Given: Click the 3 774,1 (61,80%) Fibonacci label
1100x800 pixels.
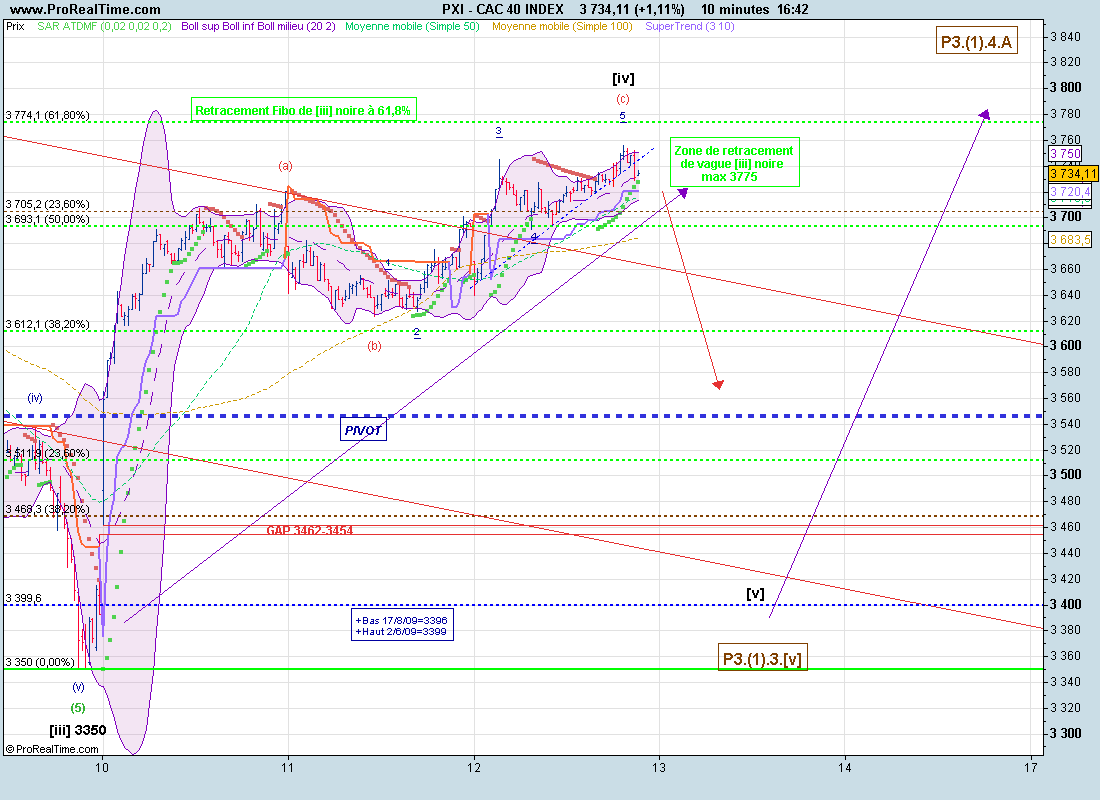Looking at the screenshot, I should 48,115.
